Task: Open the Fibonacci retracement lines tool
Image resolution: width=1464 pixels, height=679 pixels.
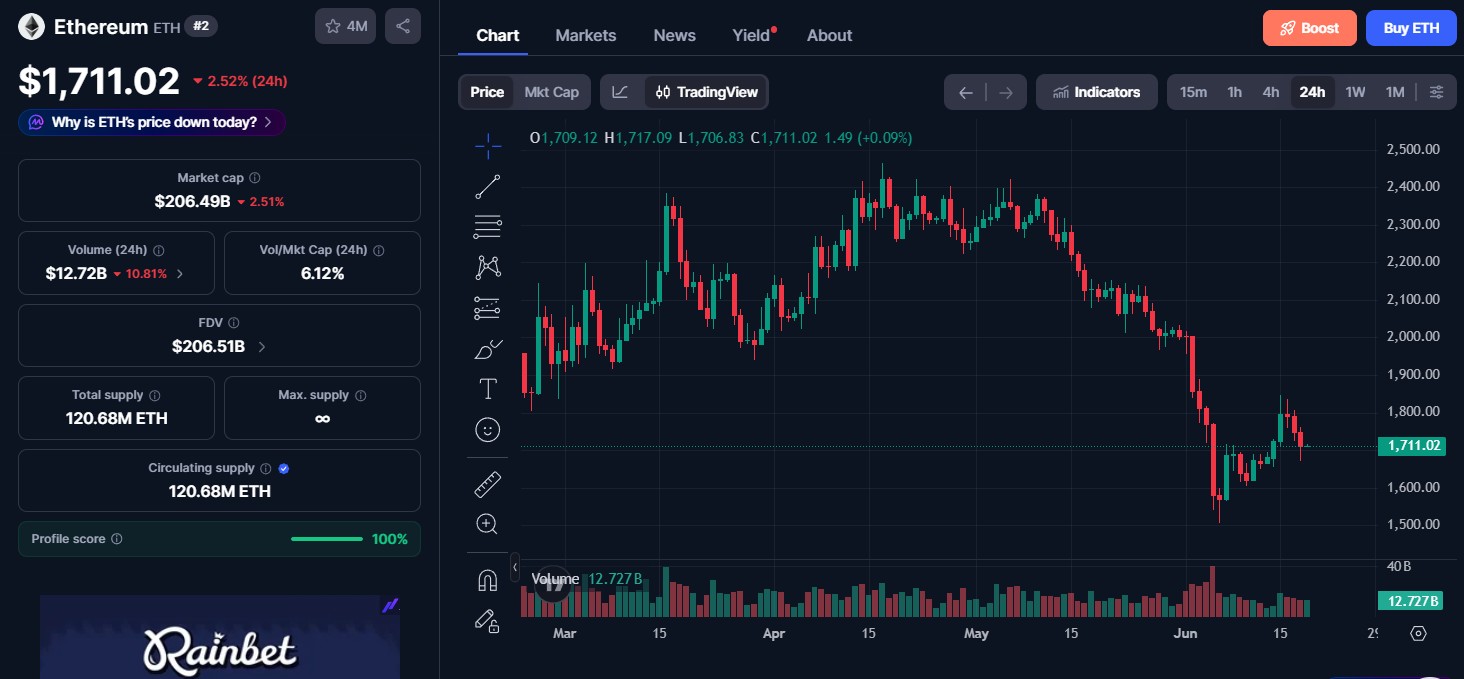Action: [488, 227]
